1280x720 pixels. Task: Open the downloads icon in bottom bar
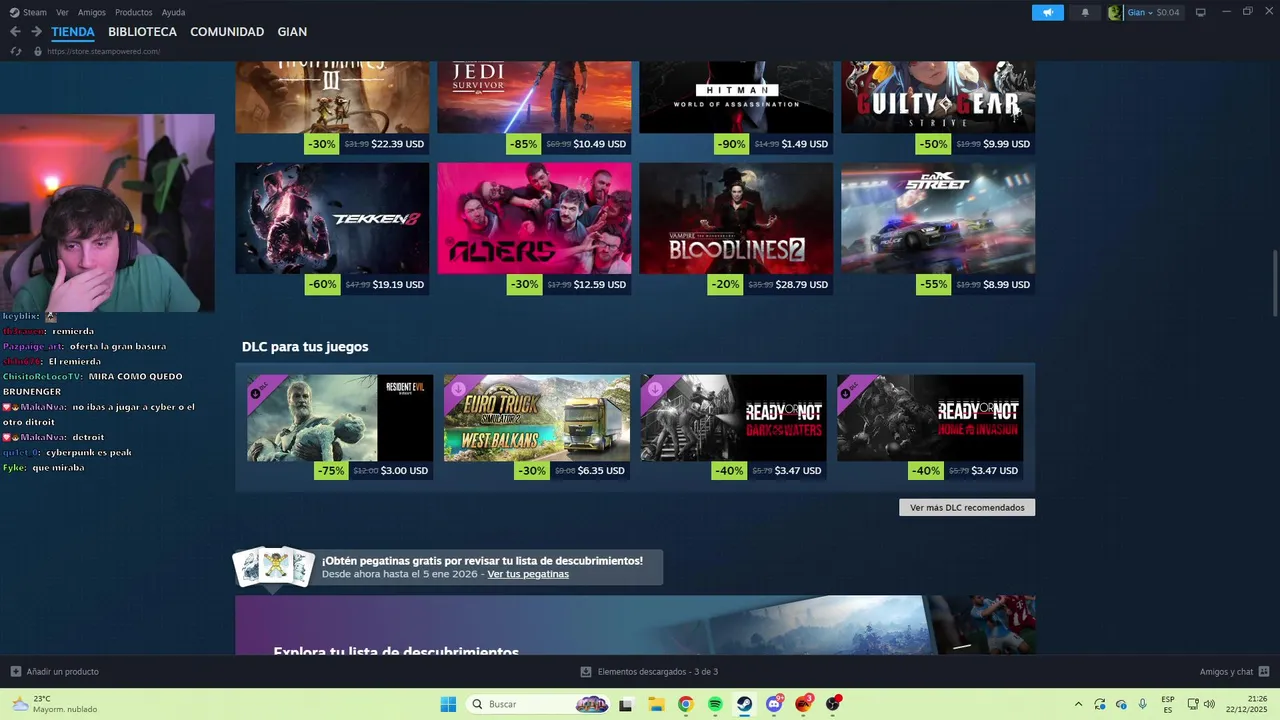coord(586,671)
